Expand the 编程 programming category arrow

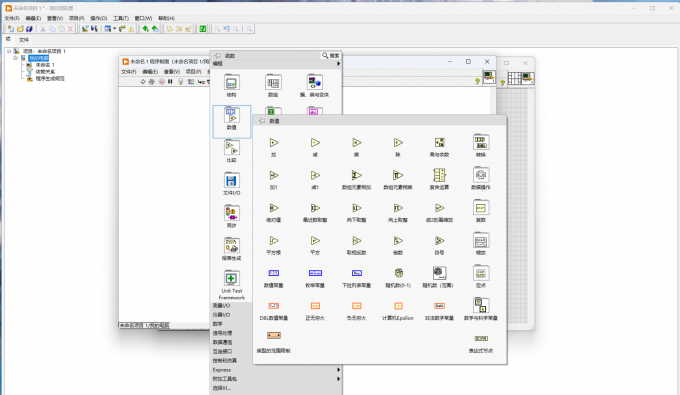(339, 64)
